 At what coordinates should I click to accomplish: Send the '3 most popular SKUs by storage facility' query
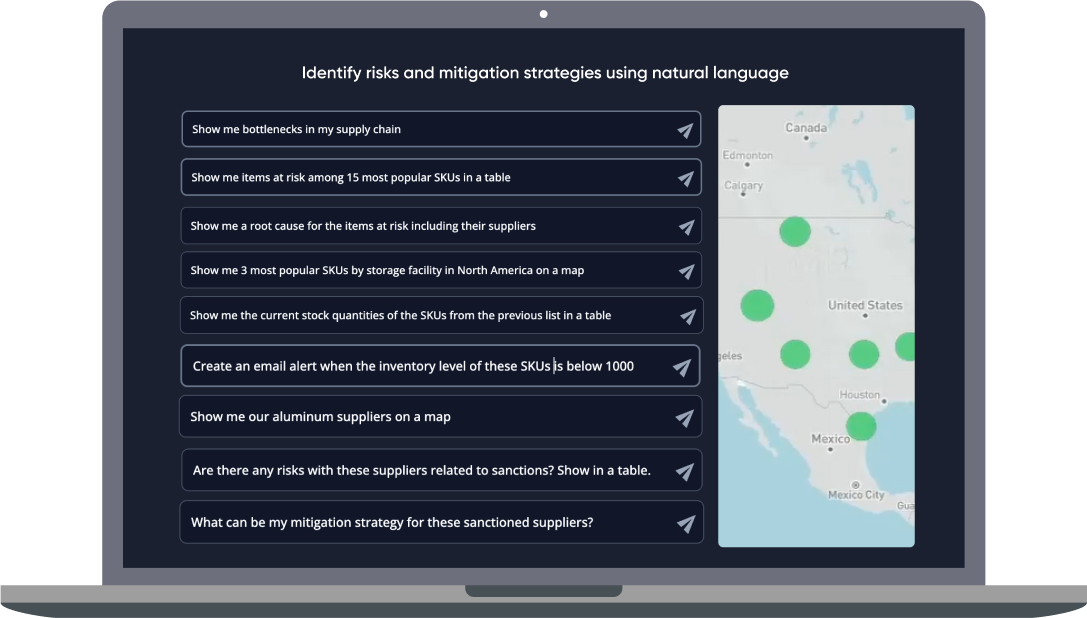(x=686, y=271)
